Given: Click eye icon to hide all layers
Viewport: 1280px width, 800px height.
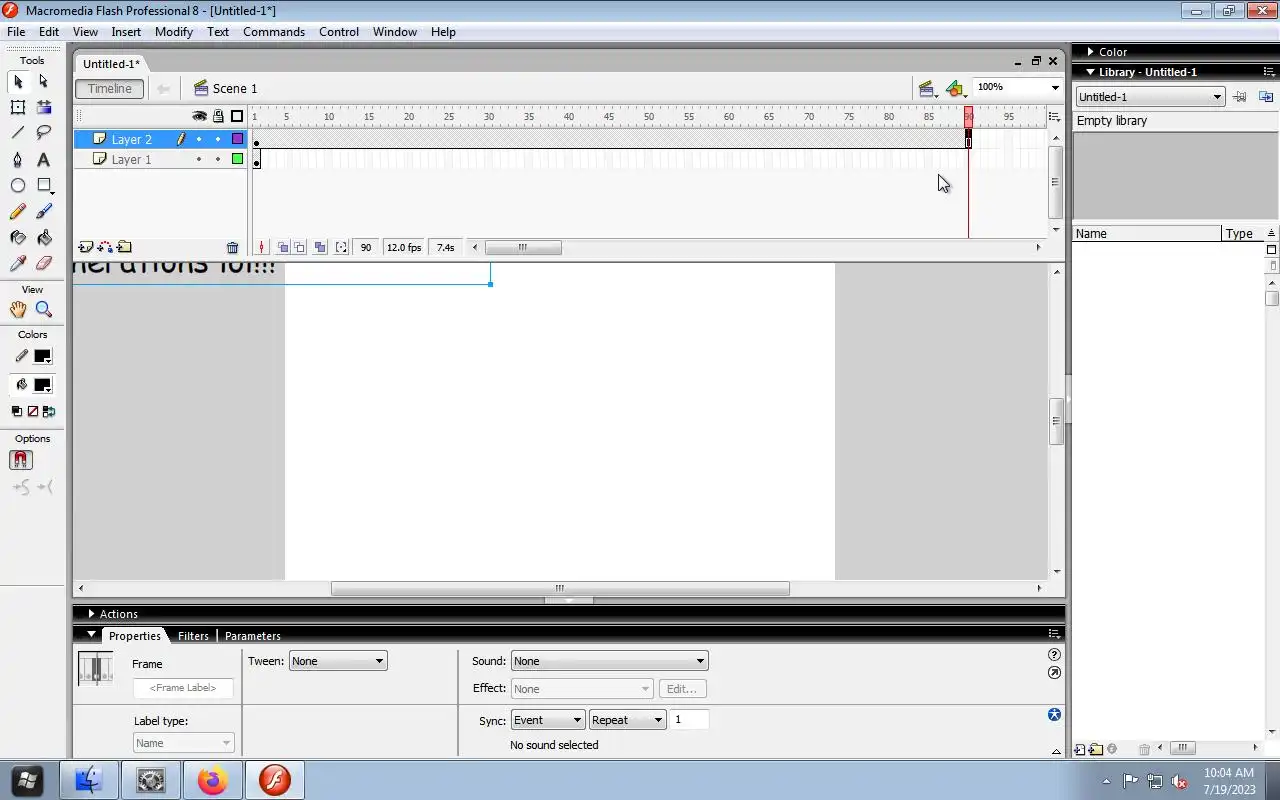Looking at the screenshot, I should coord(199,116).
